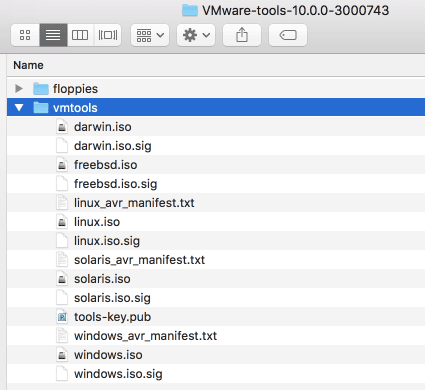Click the linux_avr_manifest.txt document icon
425x390 pixels.
(x=62, y=203)
